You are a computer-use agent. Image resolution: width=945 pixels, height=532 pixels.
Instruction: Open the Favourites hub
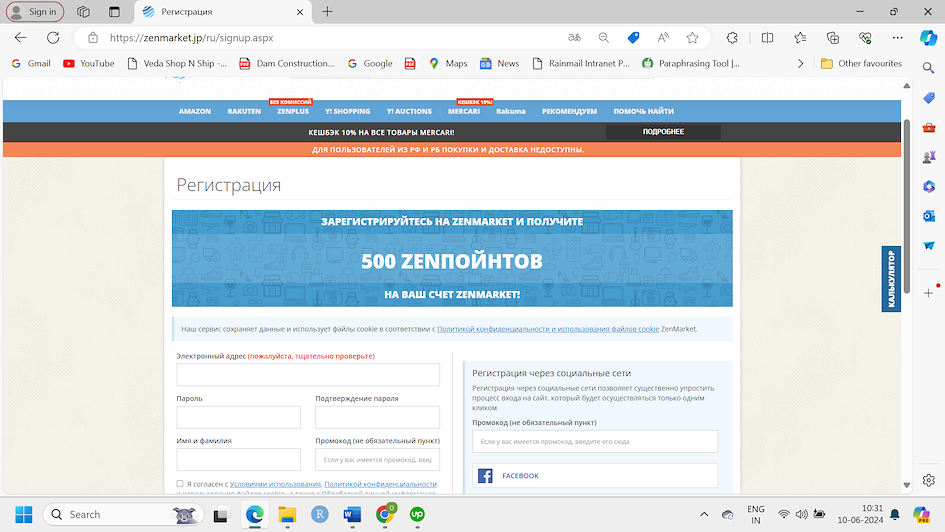pyautogui.click(x=800, y=37)
